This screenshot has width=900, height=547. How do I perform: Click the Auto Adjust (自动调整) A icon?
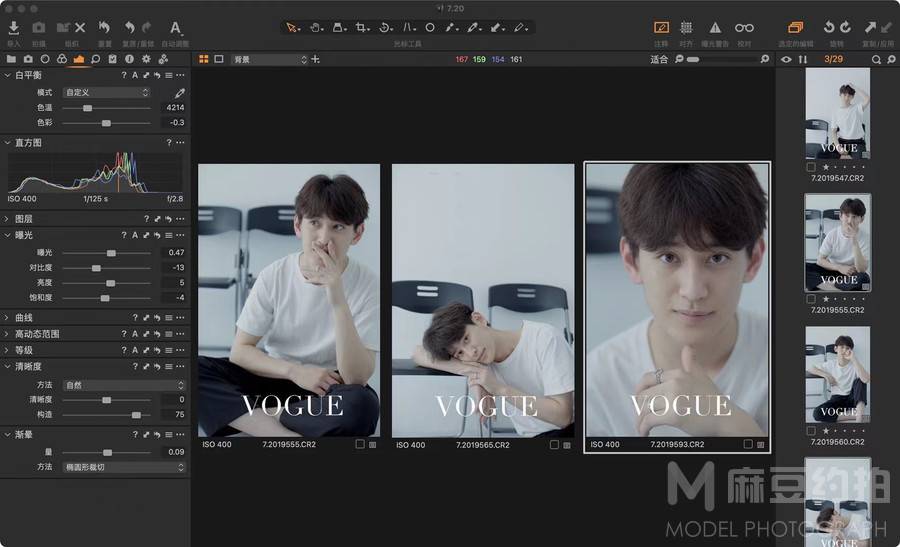tap(175, 27)
